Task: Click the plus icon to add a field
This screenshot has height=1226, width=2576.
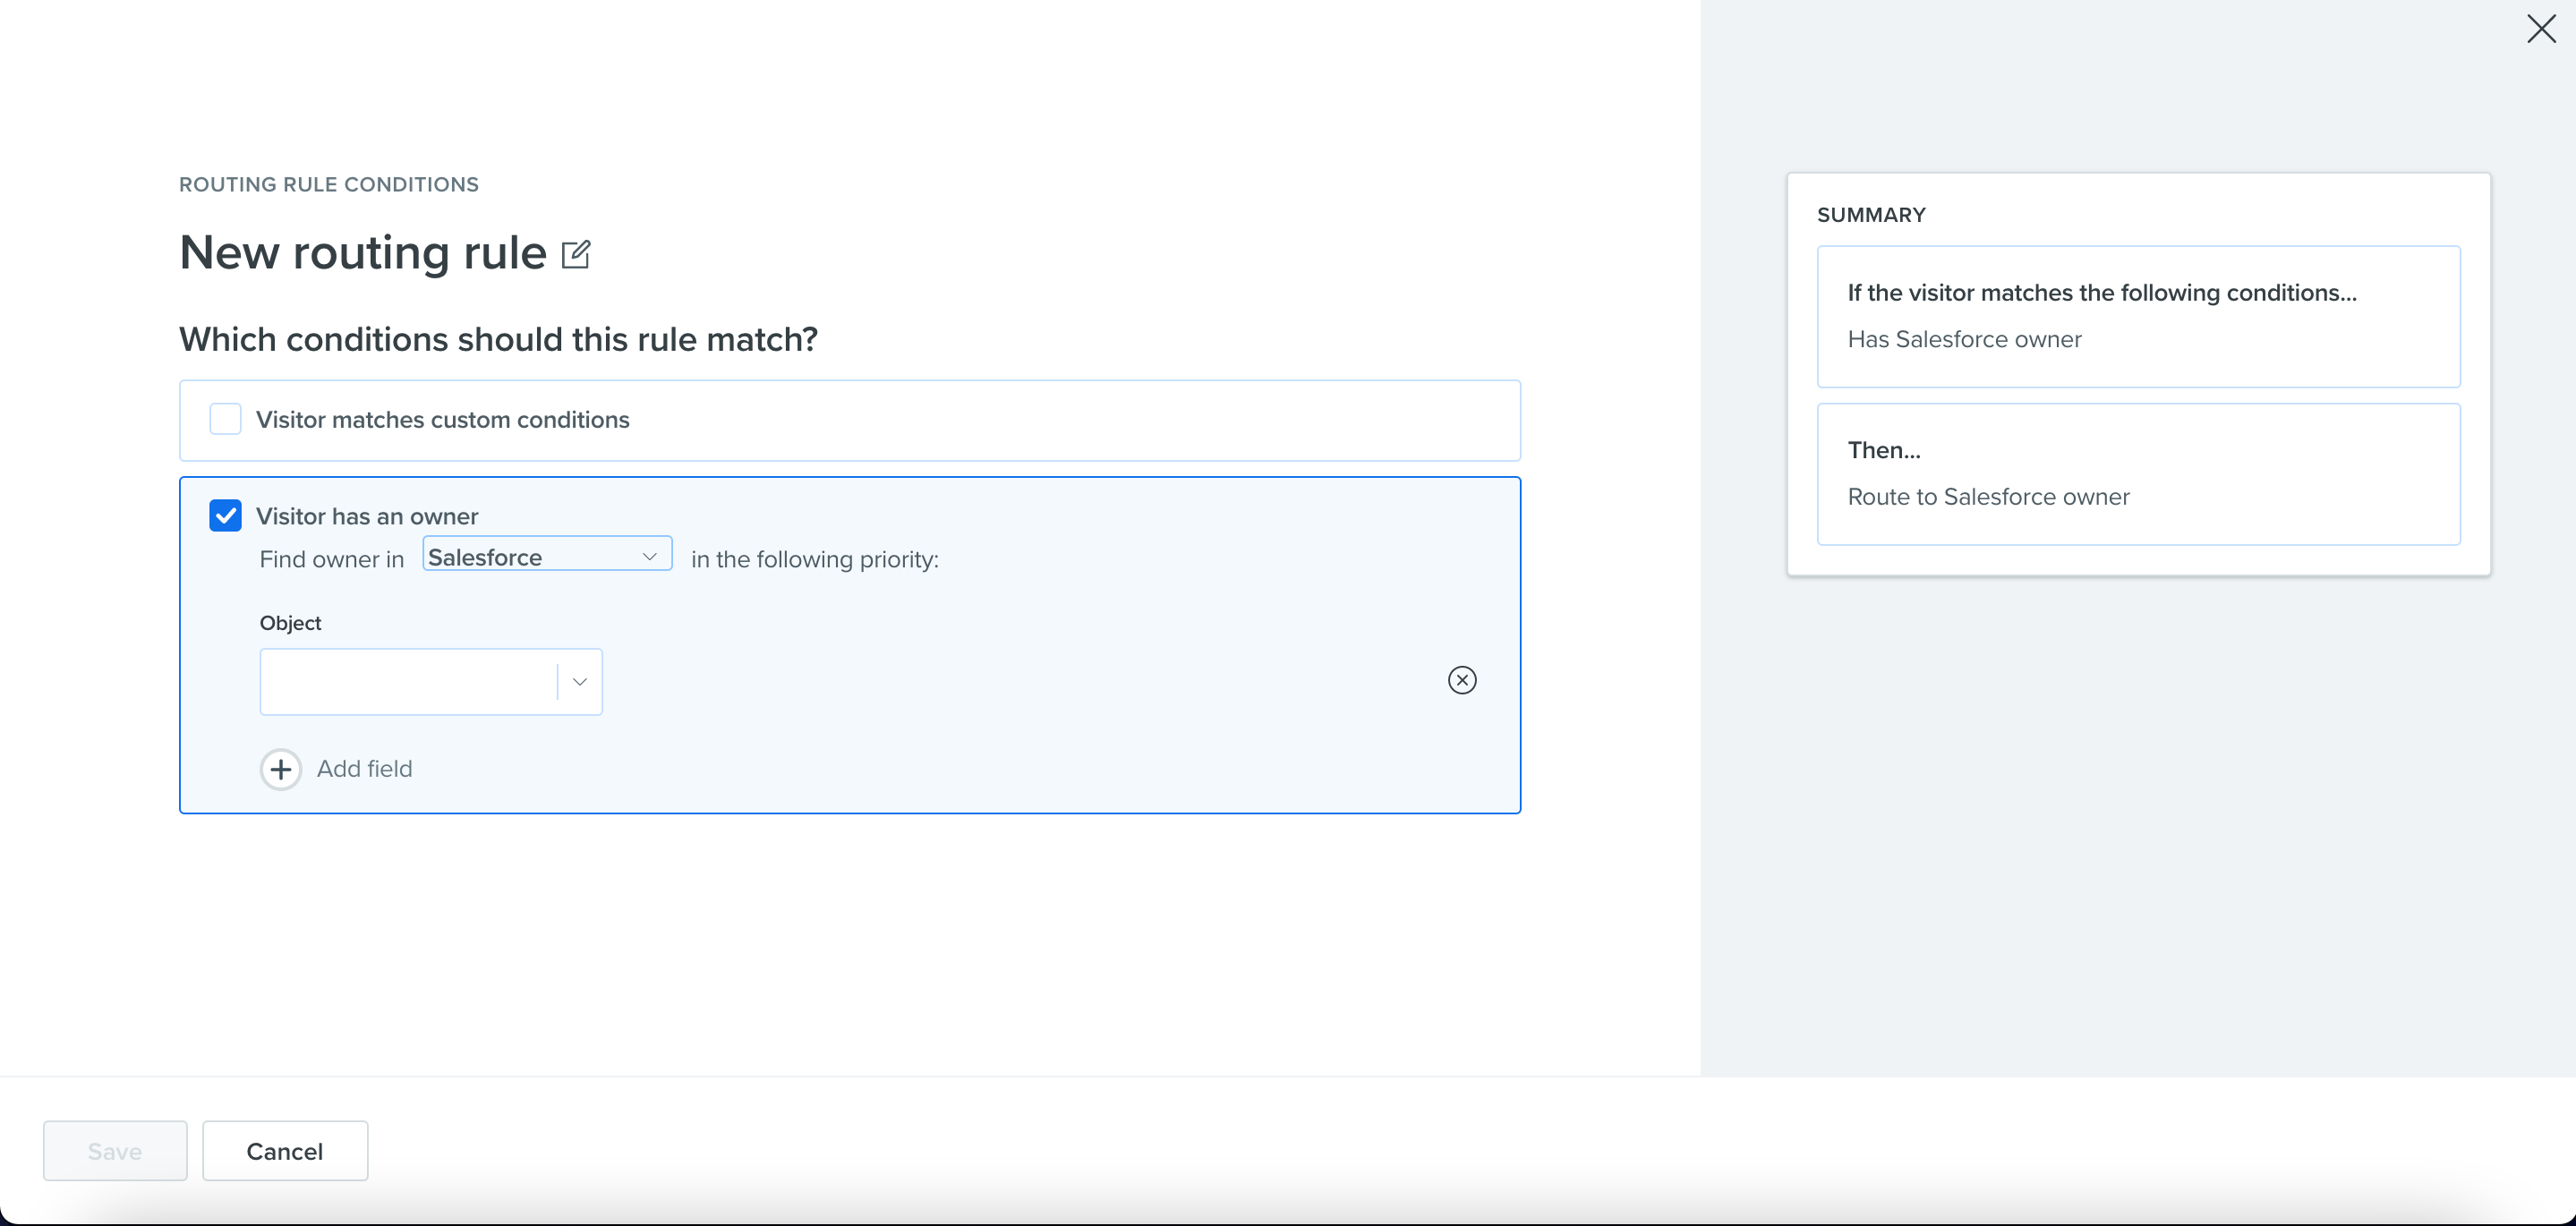Action: pos(281,769)
